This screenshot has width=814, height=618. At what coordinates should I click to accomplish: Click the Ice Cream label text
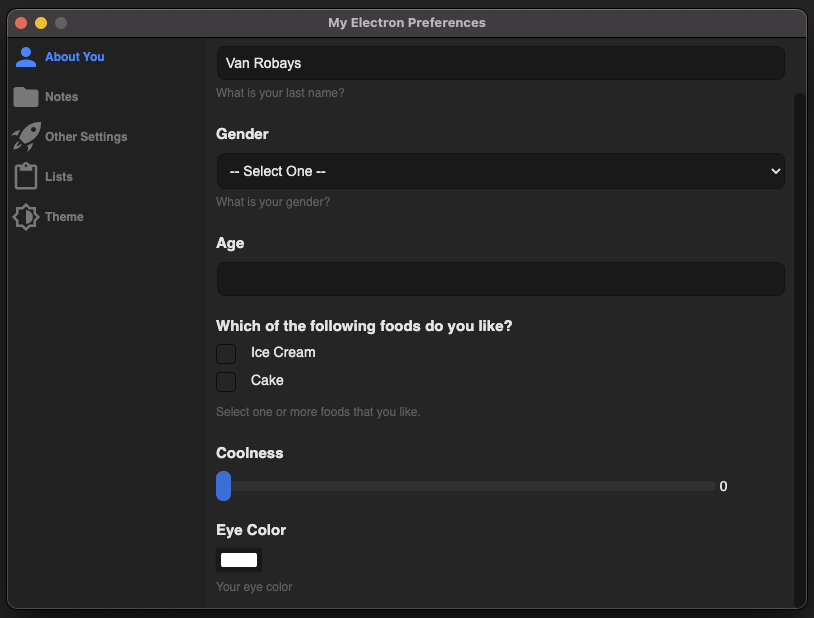283,352
